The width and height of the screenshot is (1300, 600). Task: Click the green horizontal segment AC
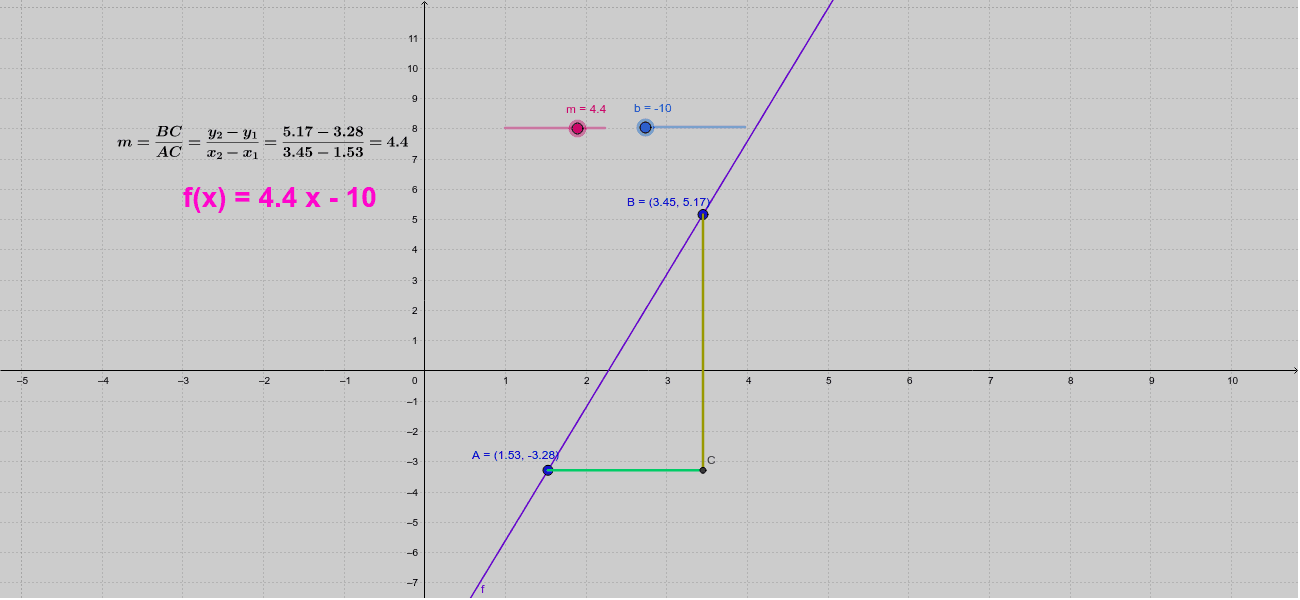coord(625,470)
